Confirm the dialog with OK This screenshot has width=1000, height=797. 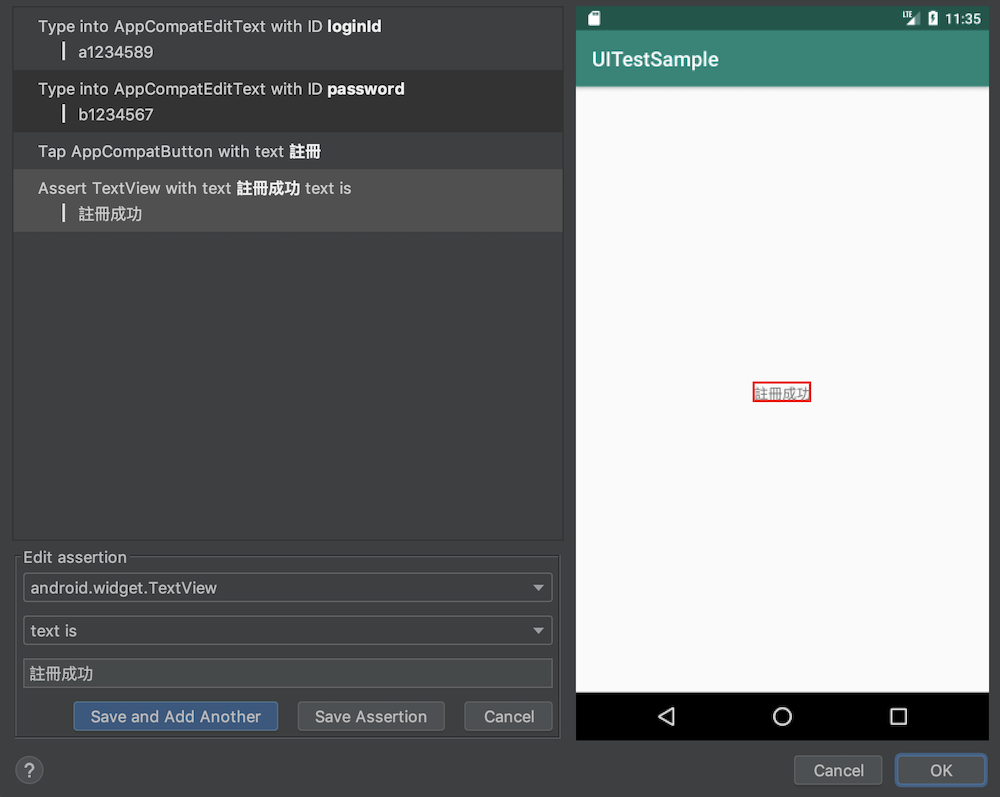941,770
